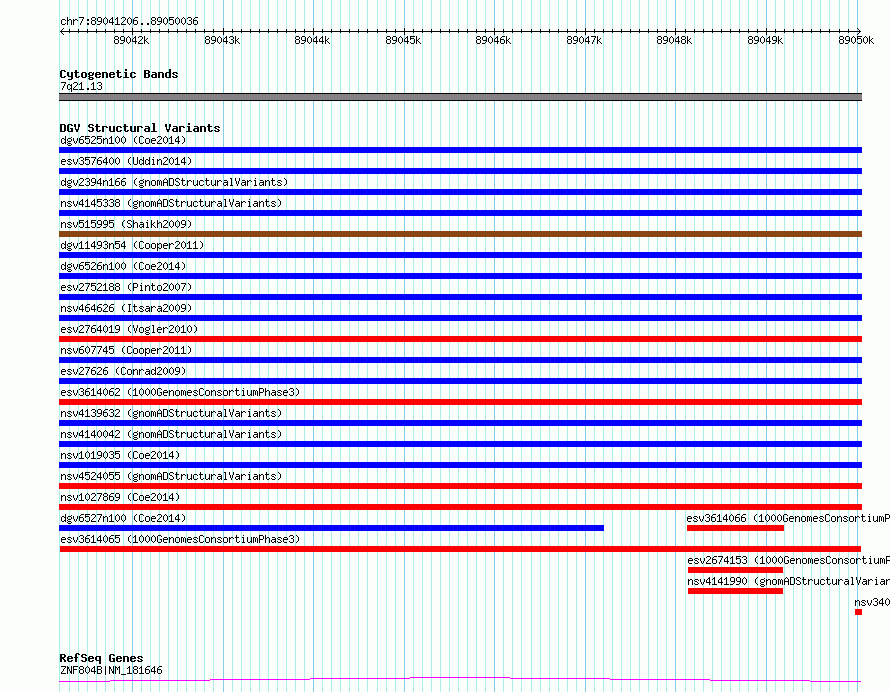The height and width of the screenshot is (692, 890).
Task: Click the 89042k ruler tick label
Action: pos(131,40)
